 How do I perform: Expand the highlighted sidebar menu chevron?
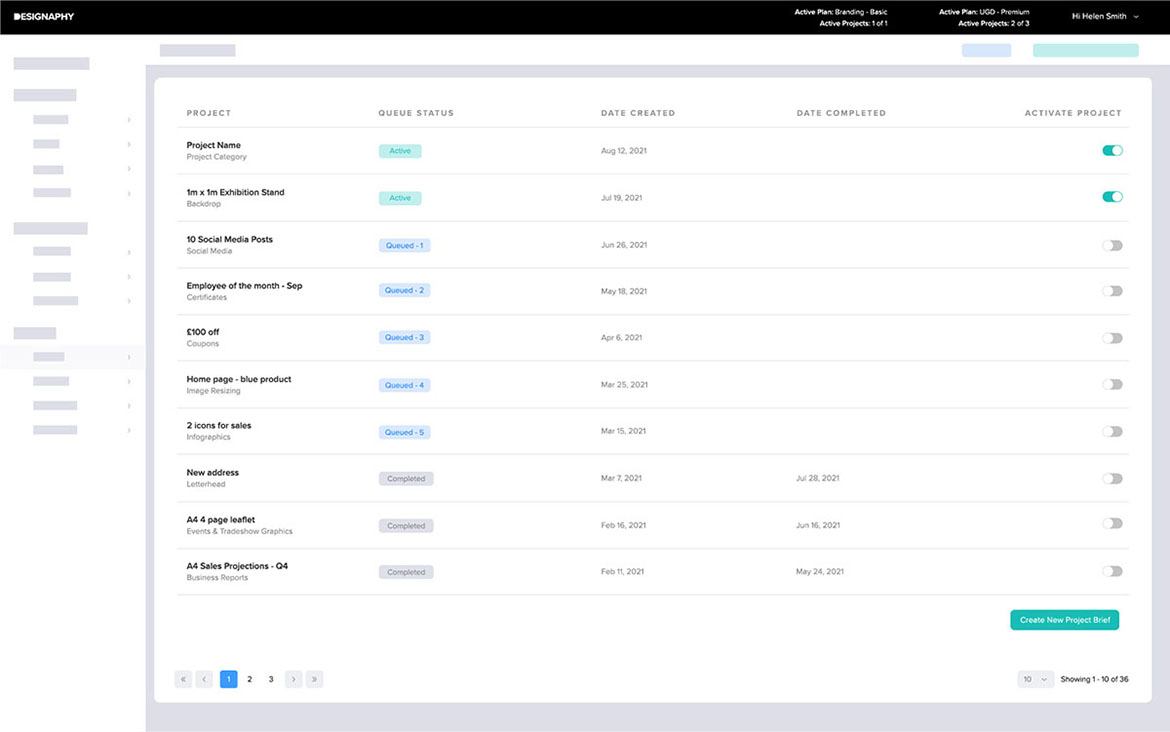[129, 357]
